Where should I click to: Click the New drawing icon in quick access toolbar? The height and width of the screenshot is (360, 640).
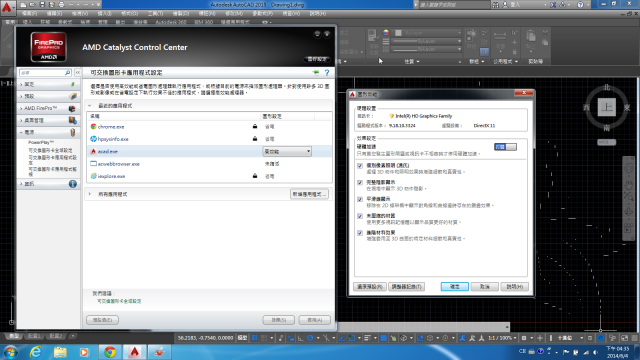(24, 4)
